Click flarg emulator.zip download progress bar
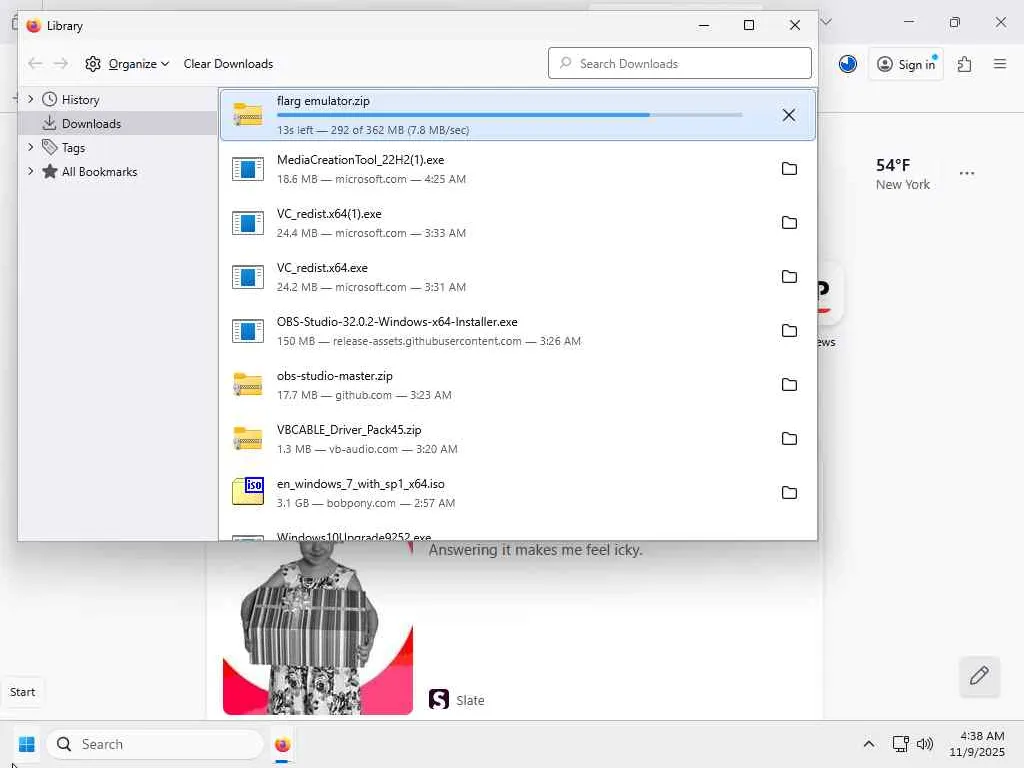The image size is (1024, 768). pyautogui.click(x=509, y=115)
